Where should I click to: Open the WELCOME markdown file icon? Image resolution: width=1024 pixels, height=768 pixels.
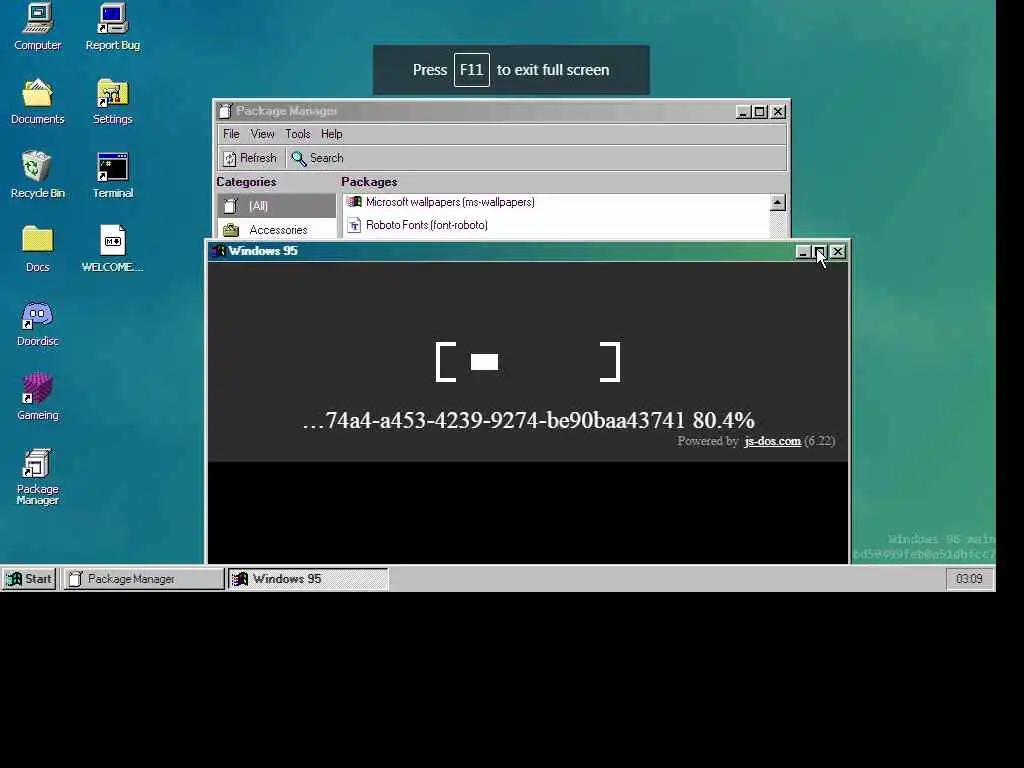pos(112,249)
